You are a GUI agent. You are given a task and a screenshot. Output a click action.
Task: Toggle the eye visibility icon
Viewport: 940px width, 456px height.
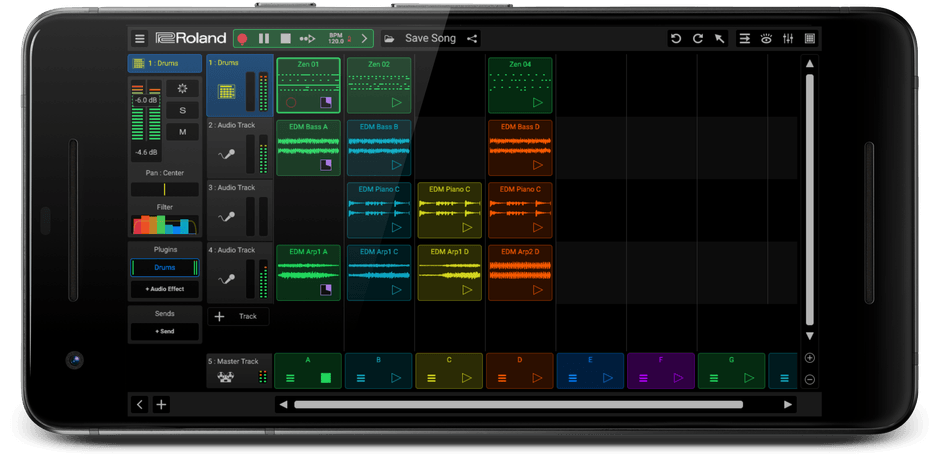[766, 39]
